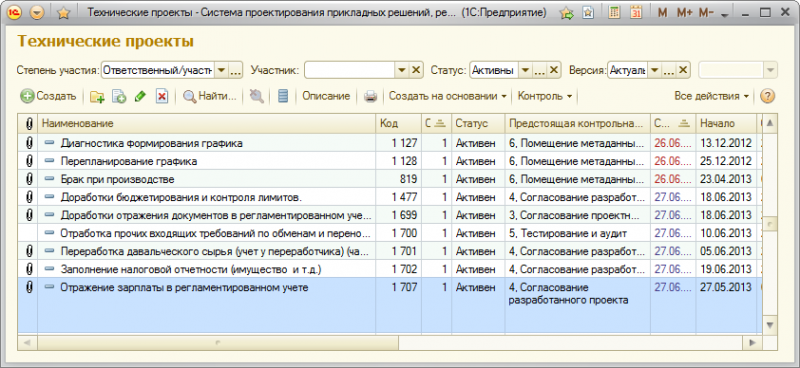Screen dimensions: 800x368
Task: Select row Перепланирование графика
Action: click(x=390, y=161)
